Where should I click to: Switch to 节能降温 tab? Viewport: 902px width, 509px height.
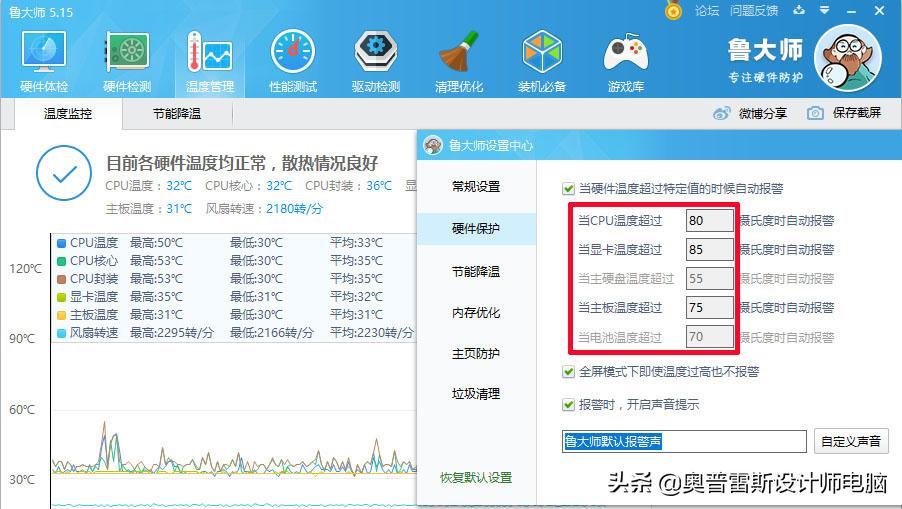click(x=177, y=114)
